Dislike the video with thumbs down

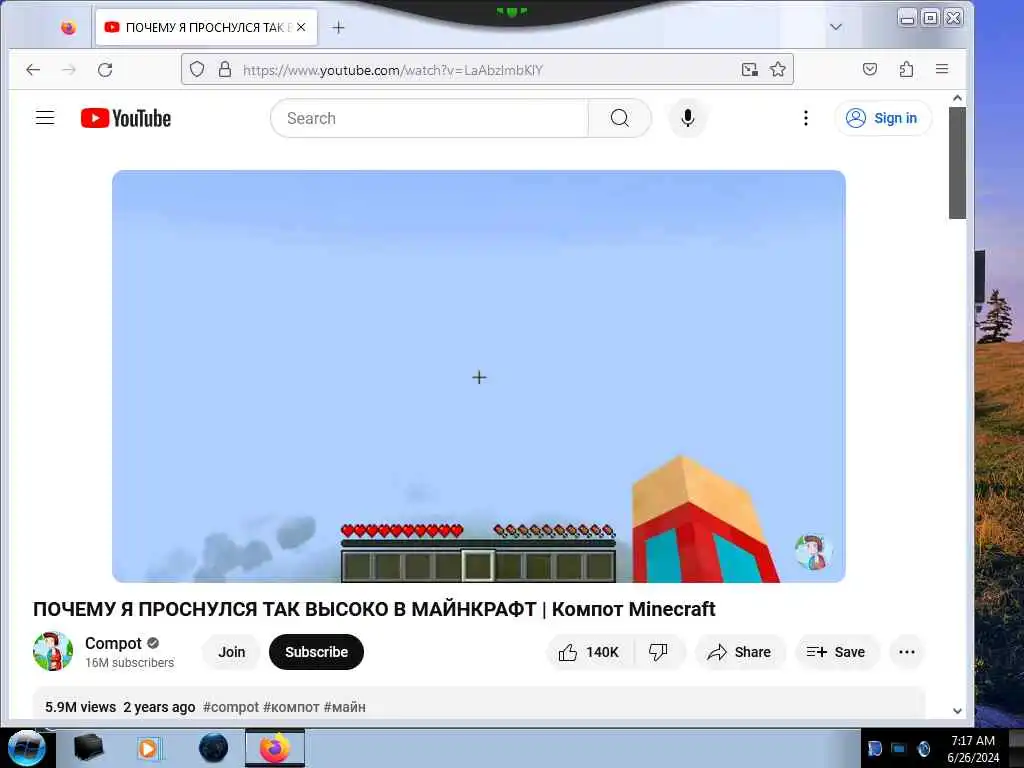pyautogui.click(x=658, y=652)
